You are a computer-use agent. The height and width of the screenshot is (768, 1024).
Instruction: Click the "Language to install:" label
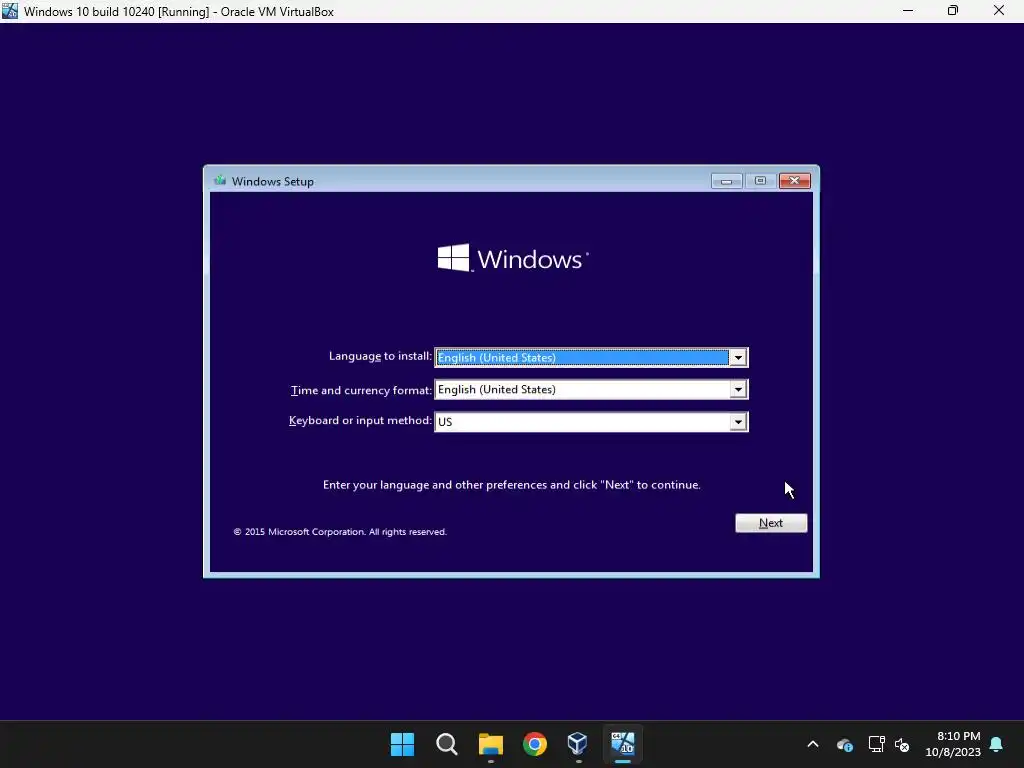click(380, 356)
